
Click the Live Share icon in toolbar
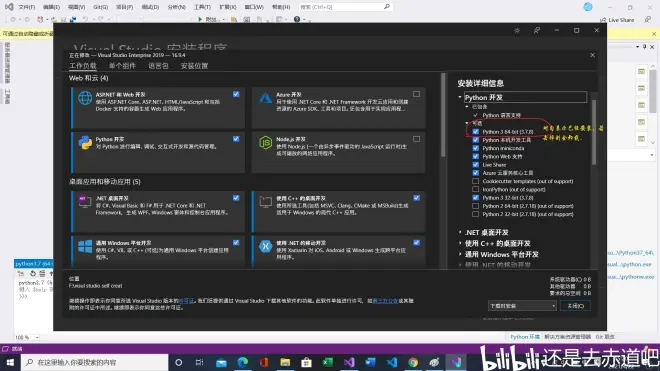[x=603, y=20]
